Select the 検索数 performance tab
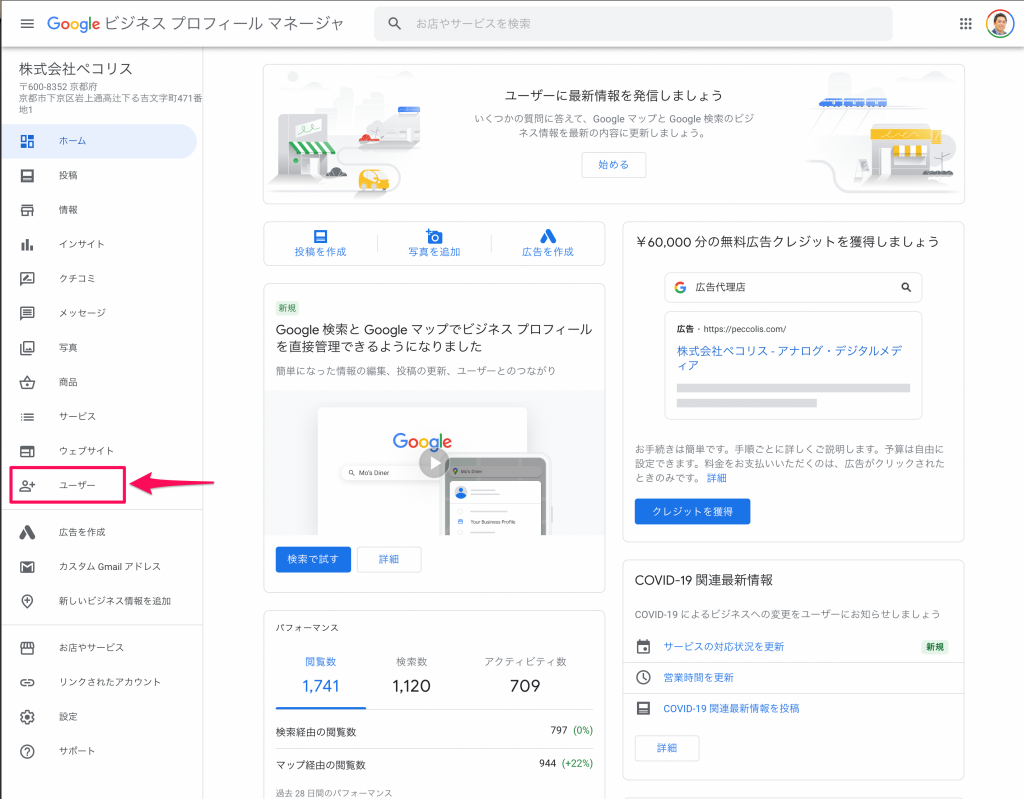1024x799 pixels. tap(411, 676)
